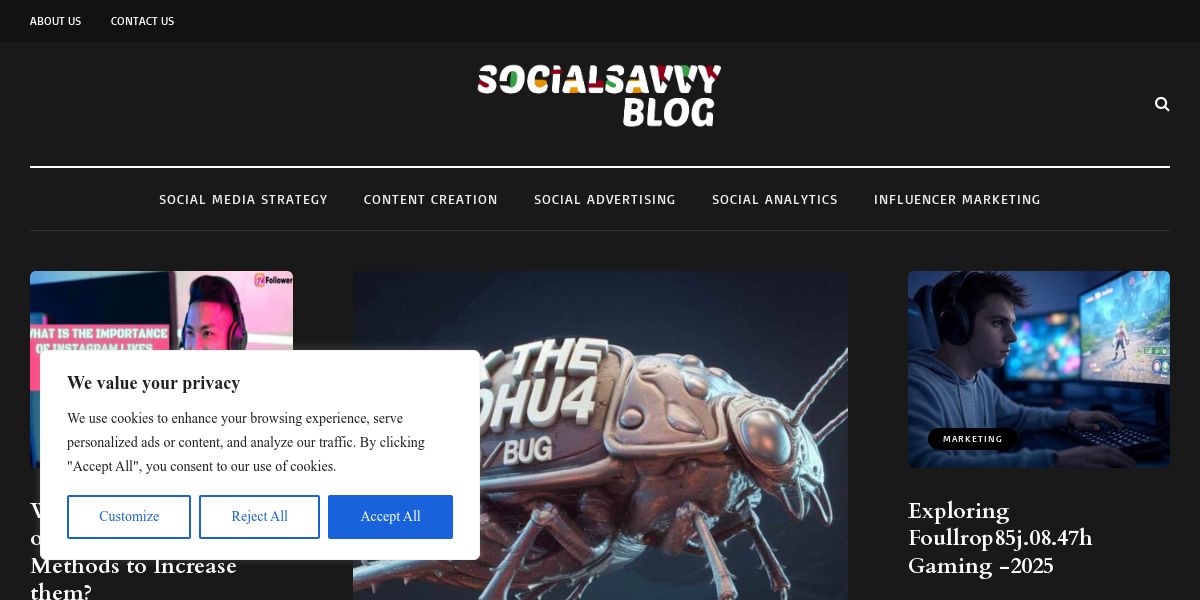Viewport: 1200px width, 600px height.
Task: Open the About Us page
Action: (x=55, y=21)
